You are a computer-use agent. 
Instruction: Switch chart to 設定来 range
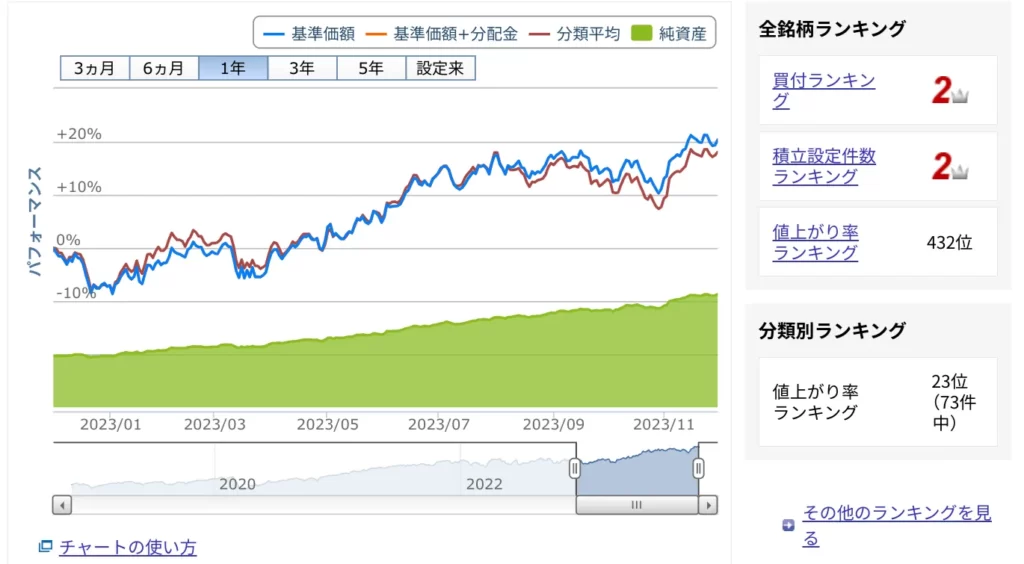click(440, 69)
